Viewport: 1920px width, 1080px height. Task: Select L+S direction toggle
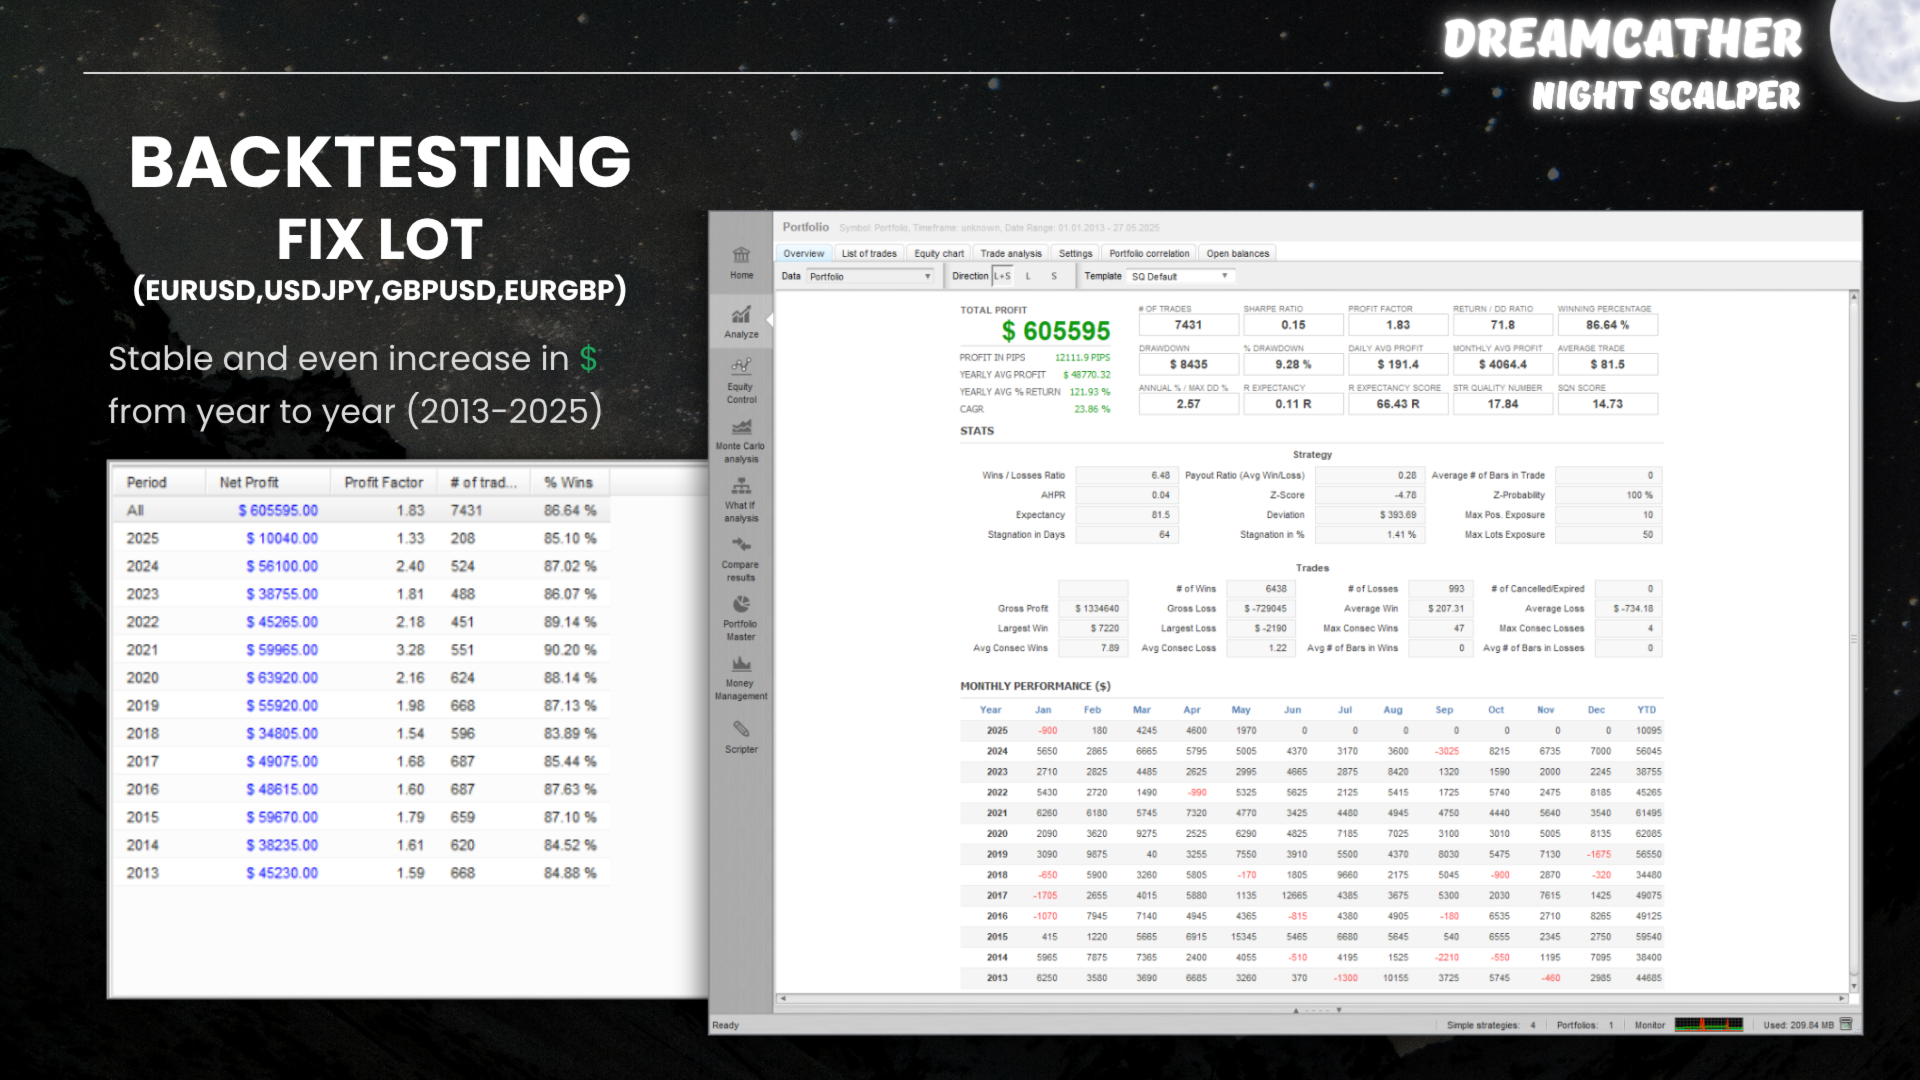[x=1002, y=276]
